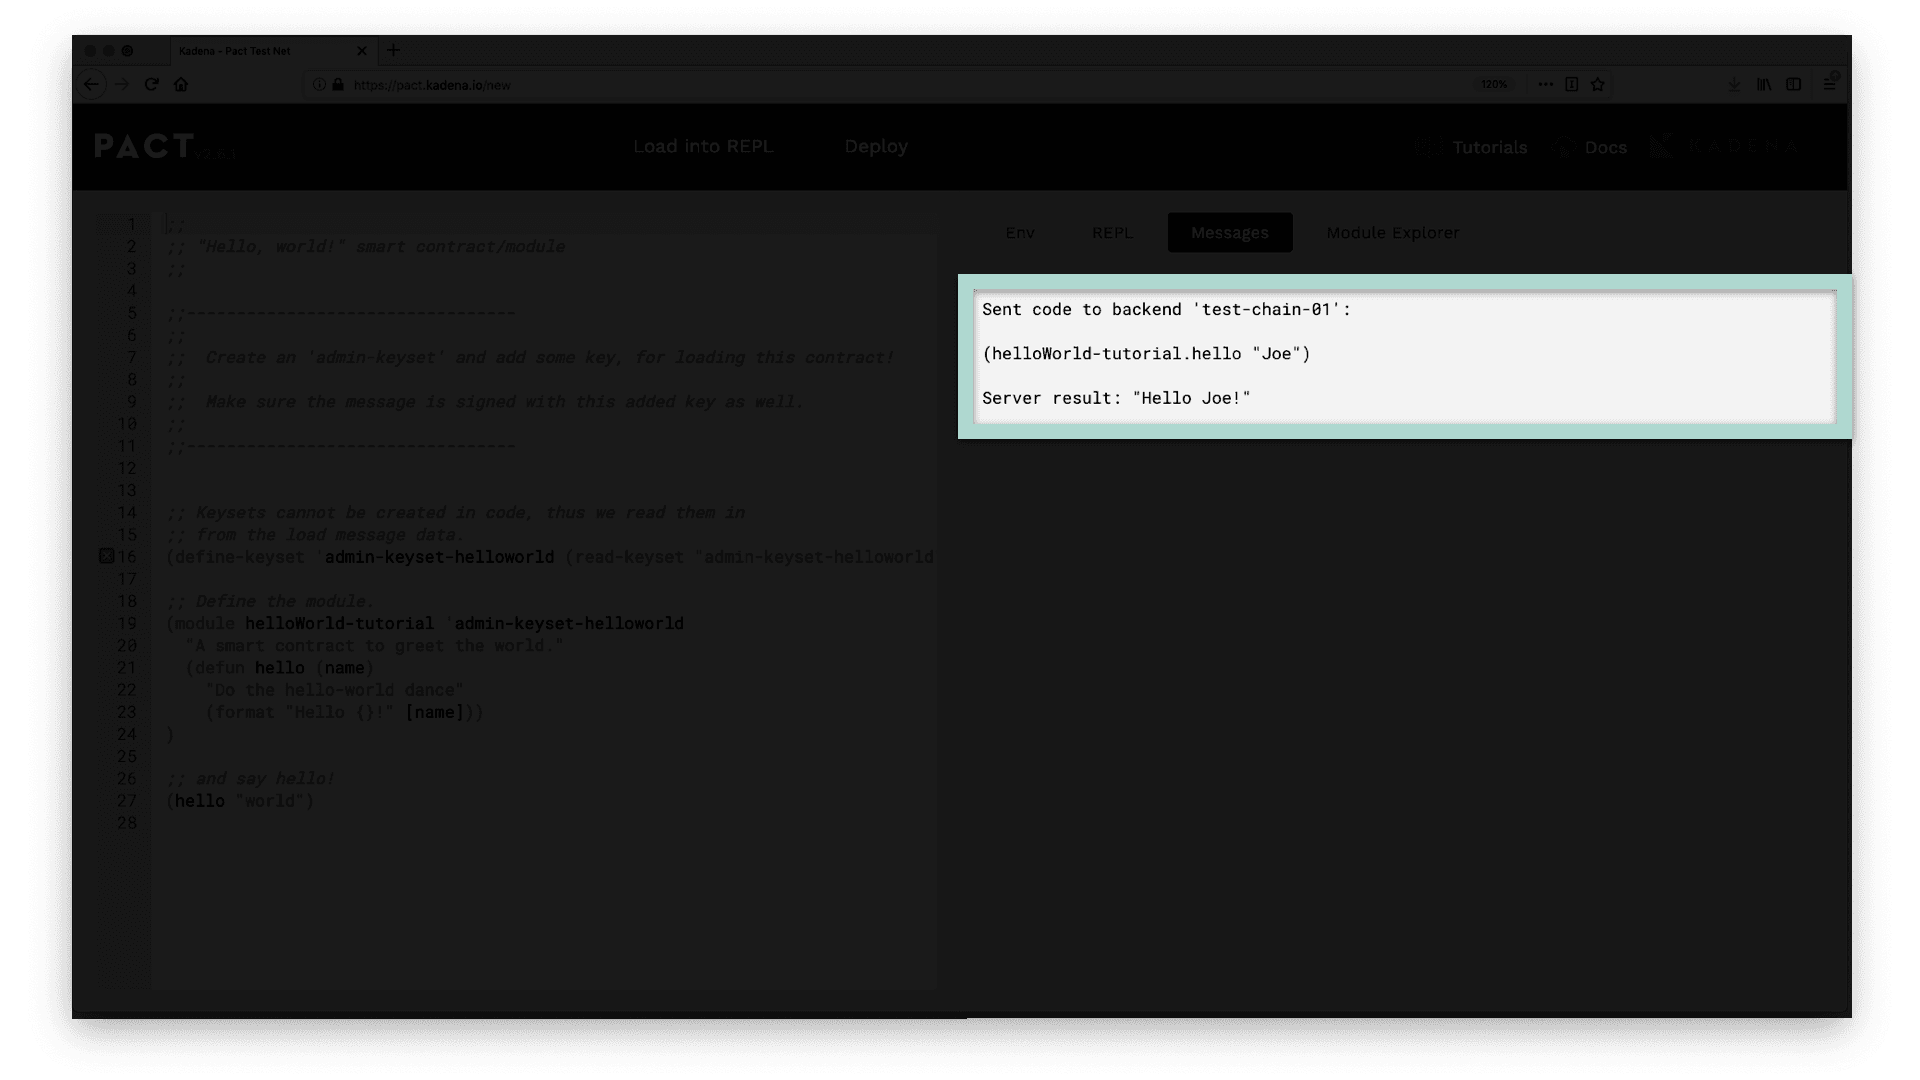The height and width of the screenshot is (1080, 1920).
Task: Click the browser forward arrow
Action: (x=122, y=84)
